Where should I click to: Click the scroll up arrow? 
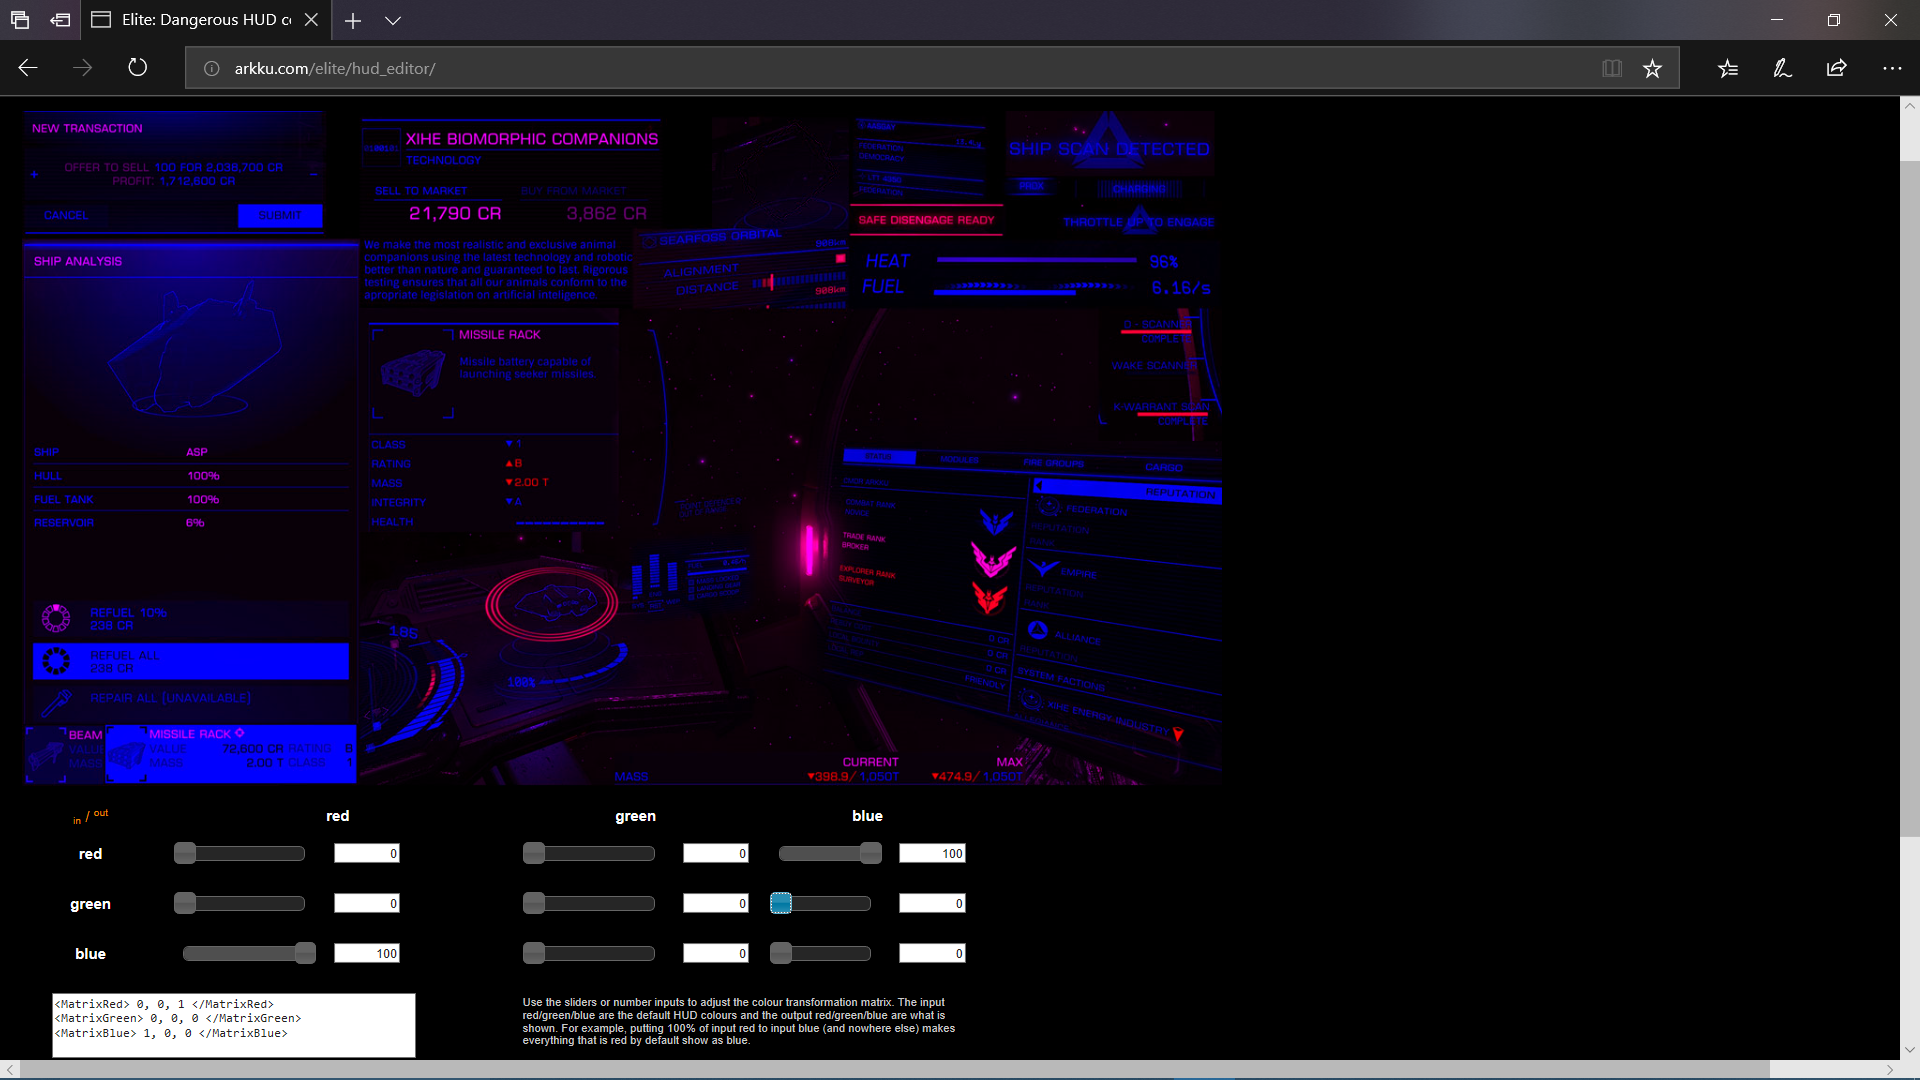(1910, 105)
